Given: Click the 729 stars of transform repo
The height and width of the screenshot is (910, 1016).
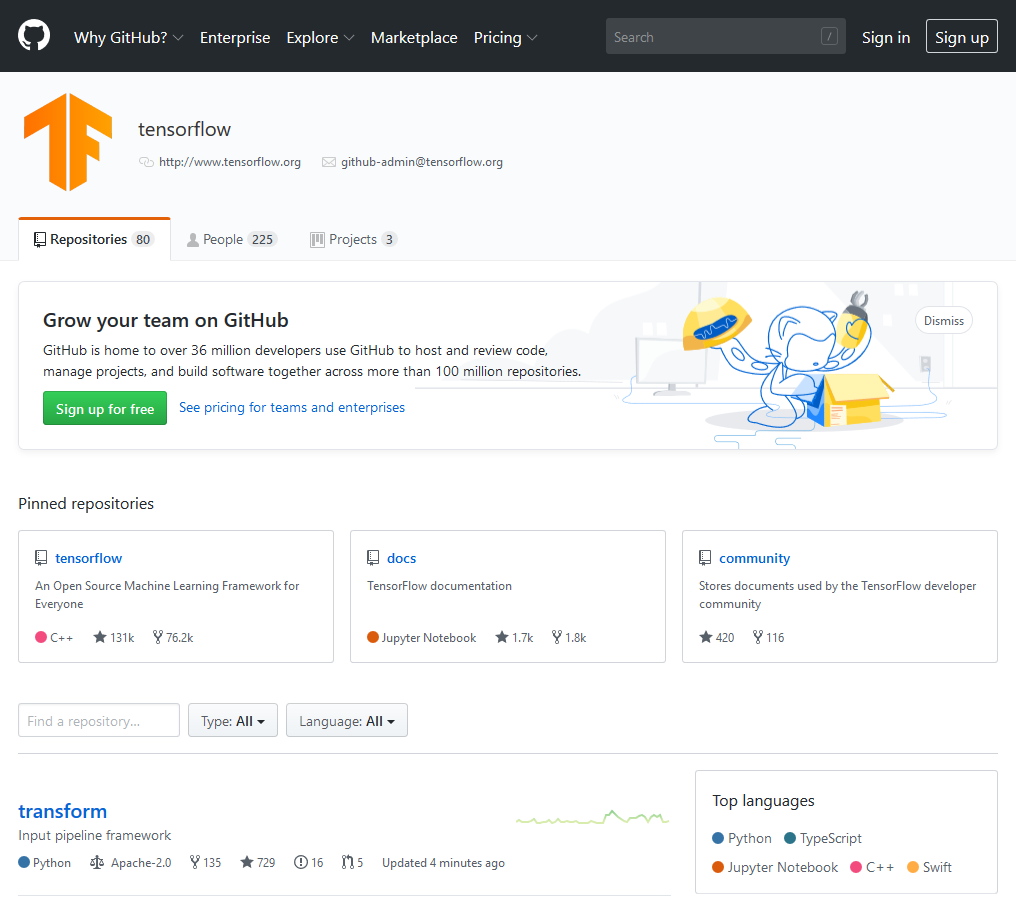Looking at the screenshot, I should pyautogui.click(x=258, y=863).
